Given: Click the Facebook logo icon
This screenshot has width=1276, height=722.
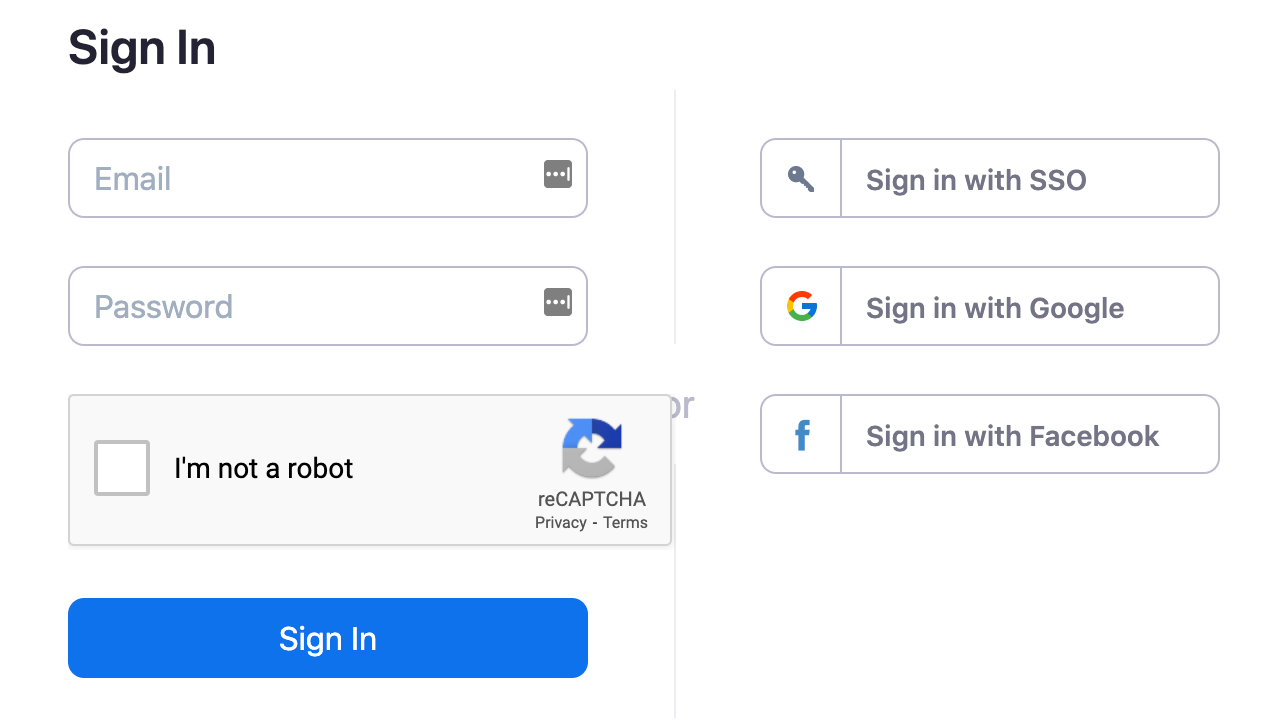Looking at the screenshot, I should pos(802,435).
